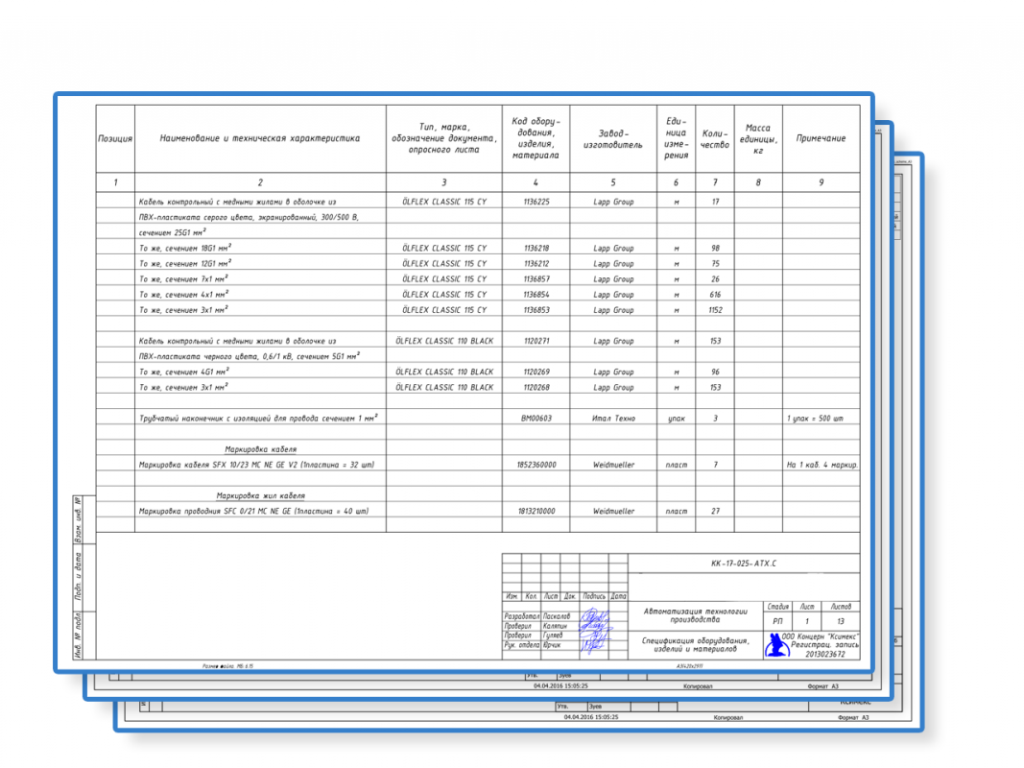Click the stage value 'РП'
The width and height of the screenshot is (1024, 768).
pos(777,621)
